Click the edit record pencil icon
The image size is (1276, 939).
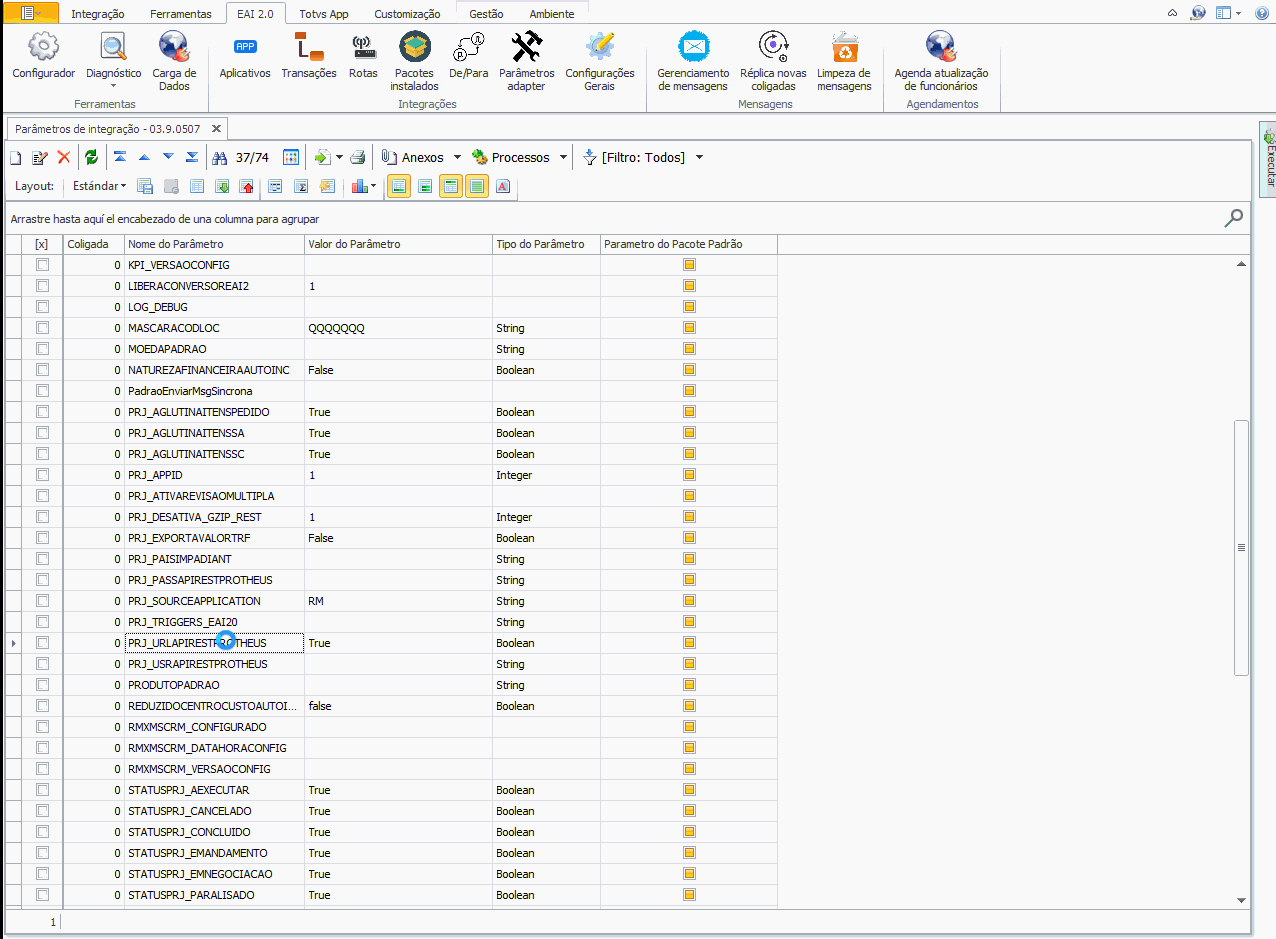coord(40,157)
